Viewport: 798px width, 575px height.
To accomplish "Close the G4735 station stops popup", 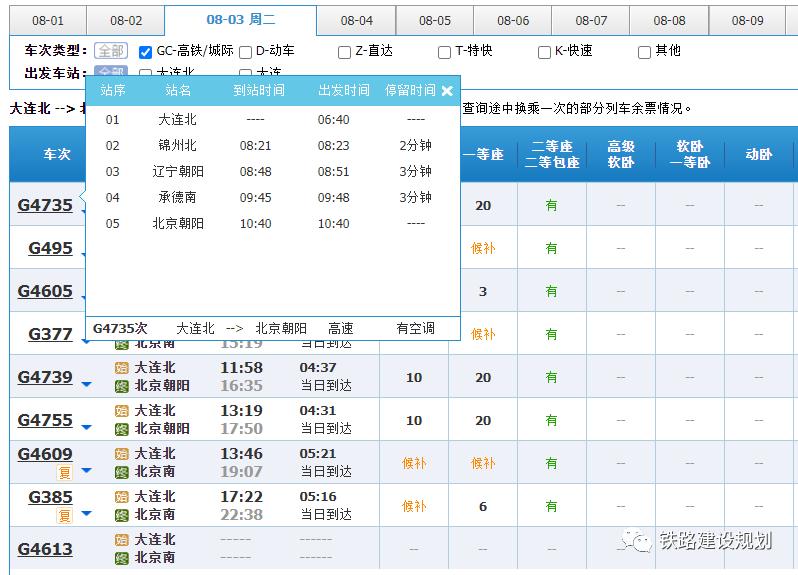I will [x=447, y=91].
